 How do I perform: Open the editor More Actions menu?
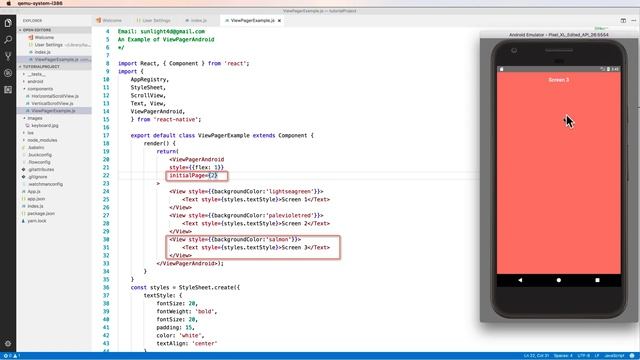click(633, 20)
